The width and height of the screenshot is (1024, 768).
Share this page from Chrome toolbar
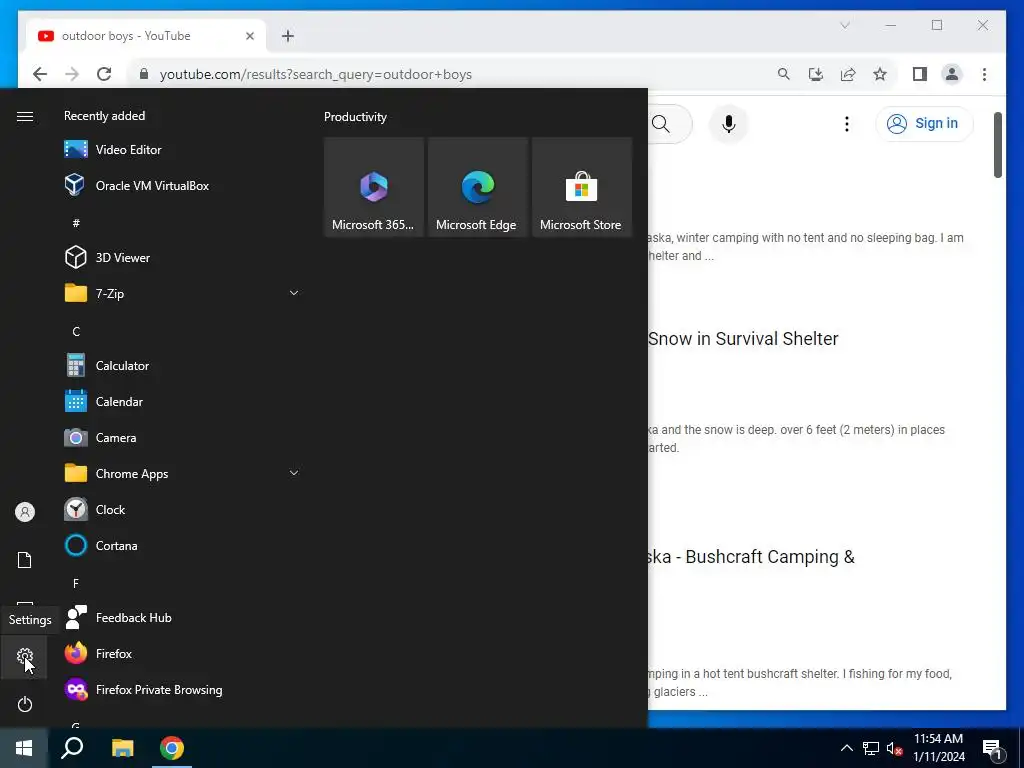848,74
